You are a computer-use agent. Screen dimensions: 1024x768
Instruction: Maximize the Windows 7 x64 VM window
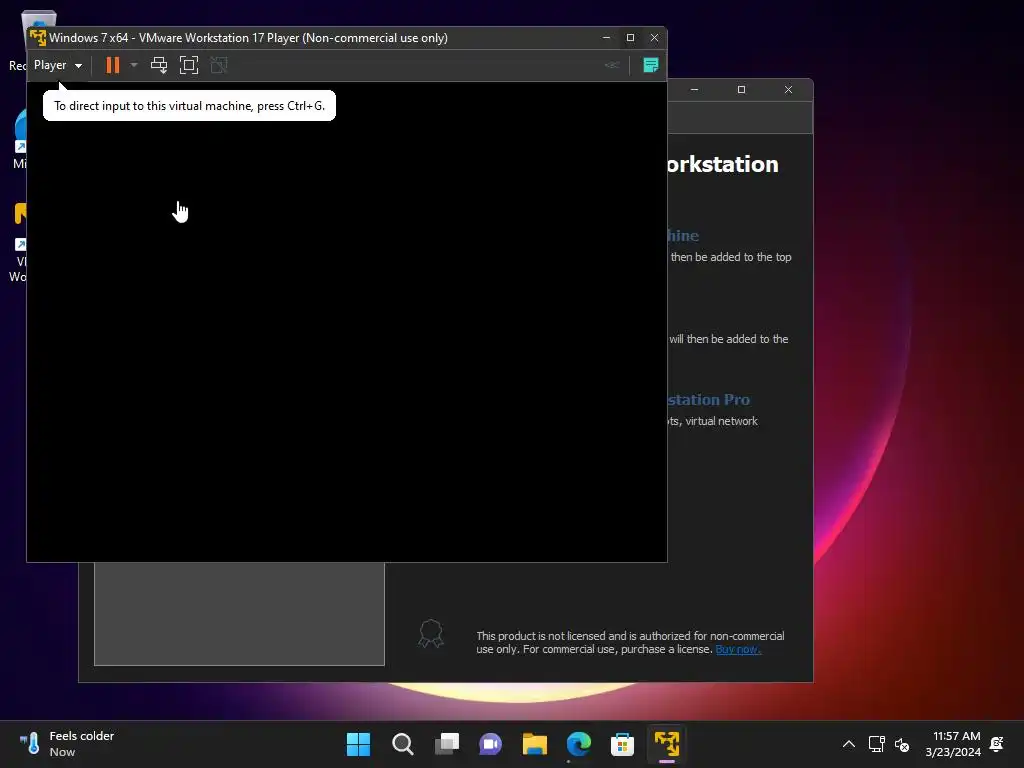(630, 38)
